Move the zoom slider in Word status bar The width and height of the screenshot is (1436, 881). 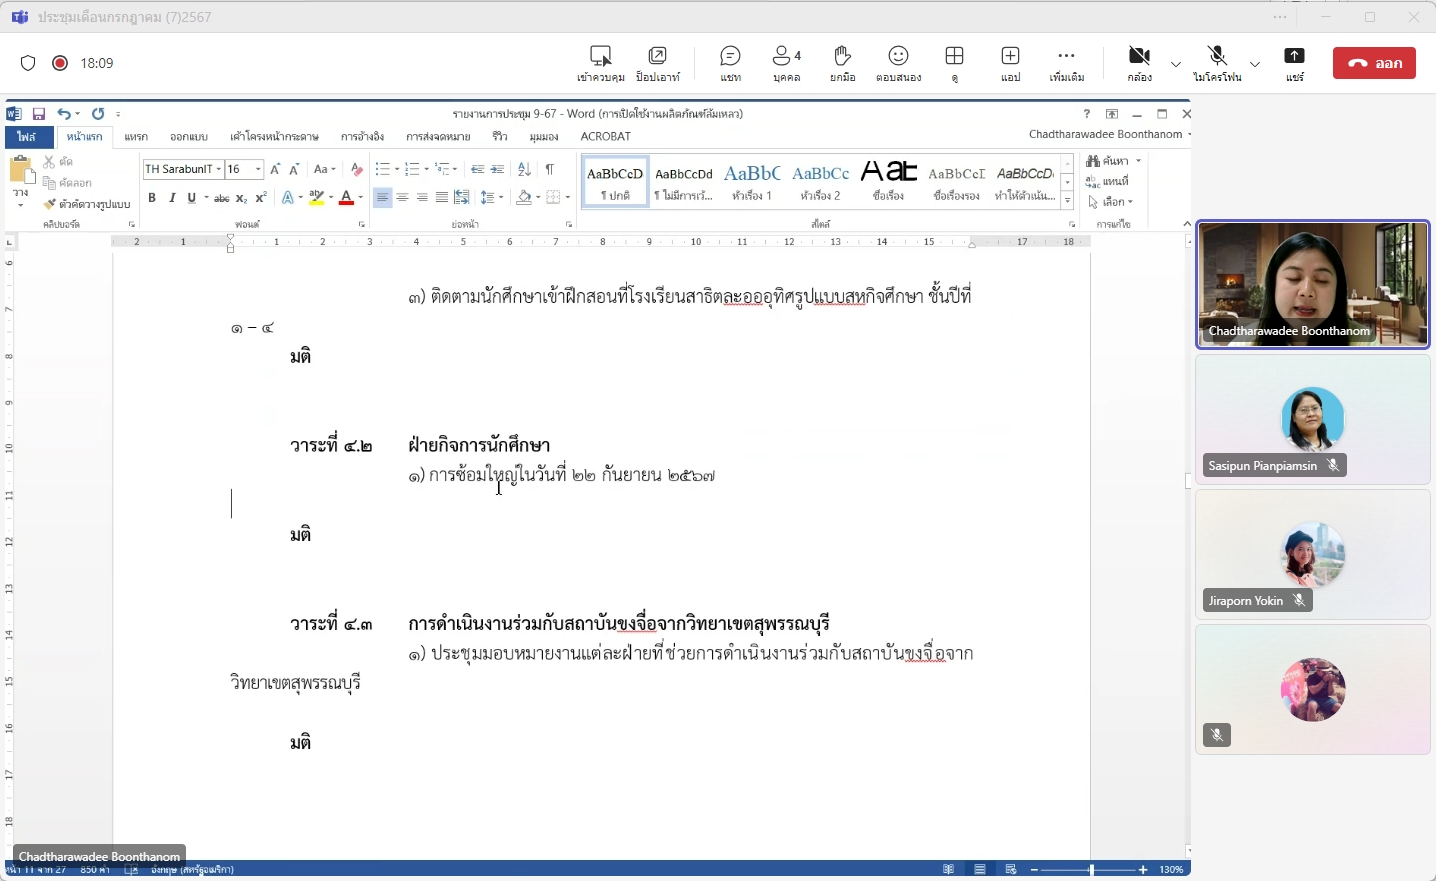(x=1091, y=870)
